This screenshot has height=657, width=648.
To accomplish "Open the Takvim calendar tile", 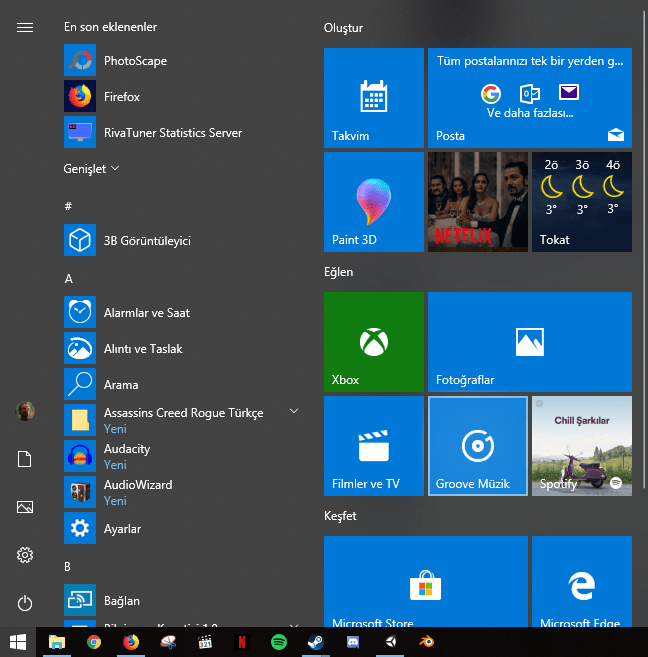I will [x=373, y=98].
